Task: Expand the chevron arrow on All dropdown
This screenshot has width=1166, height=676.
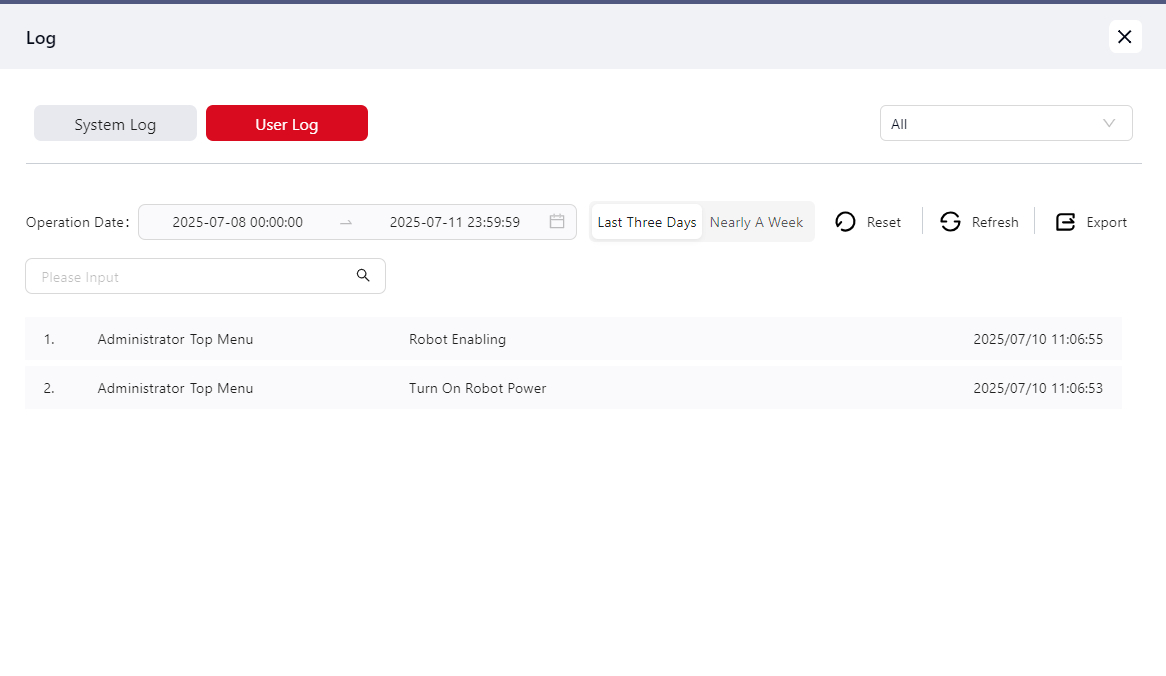Action: tap(1108, 124)
